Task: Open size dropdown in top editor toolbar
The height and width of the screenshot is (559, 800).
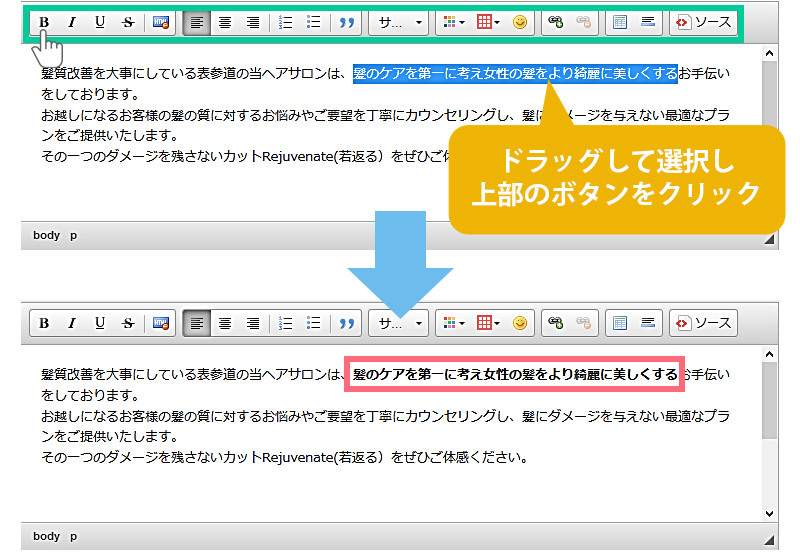Action: [400, 23]
